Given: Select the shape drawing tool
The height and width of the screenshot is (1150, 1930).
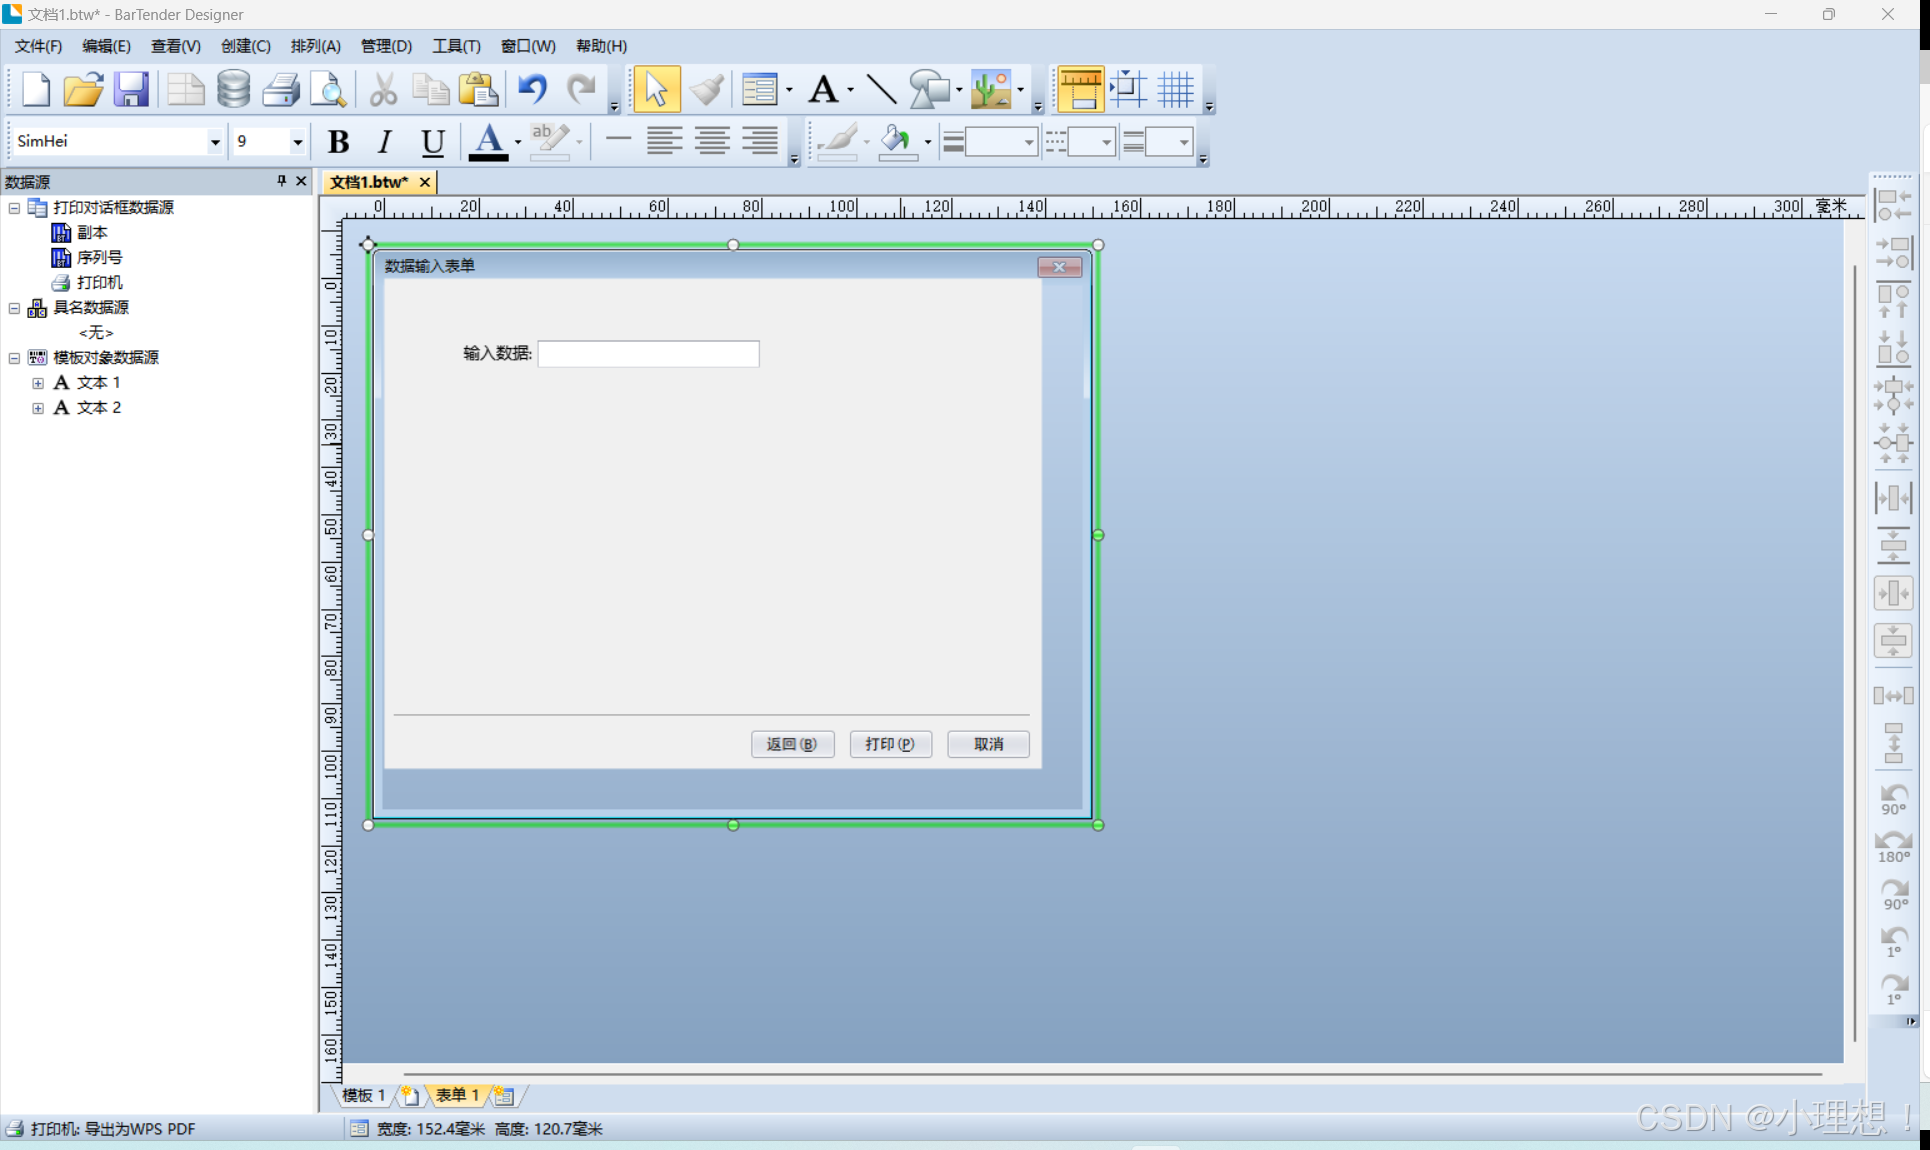Looking at the screenshot, I should [929, 89].
